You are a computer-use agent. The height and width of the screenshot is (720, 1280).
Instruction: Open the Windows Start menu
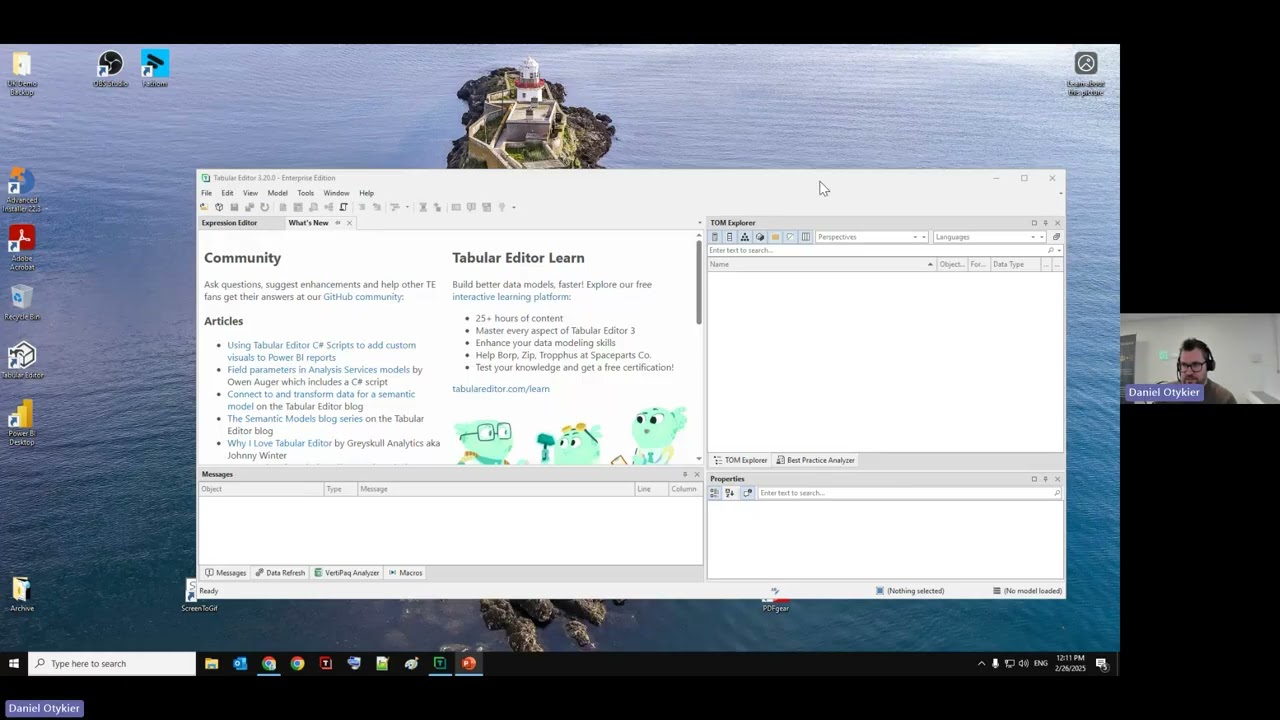pyautogui.click(x=14, y=663)
